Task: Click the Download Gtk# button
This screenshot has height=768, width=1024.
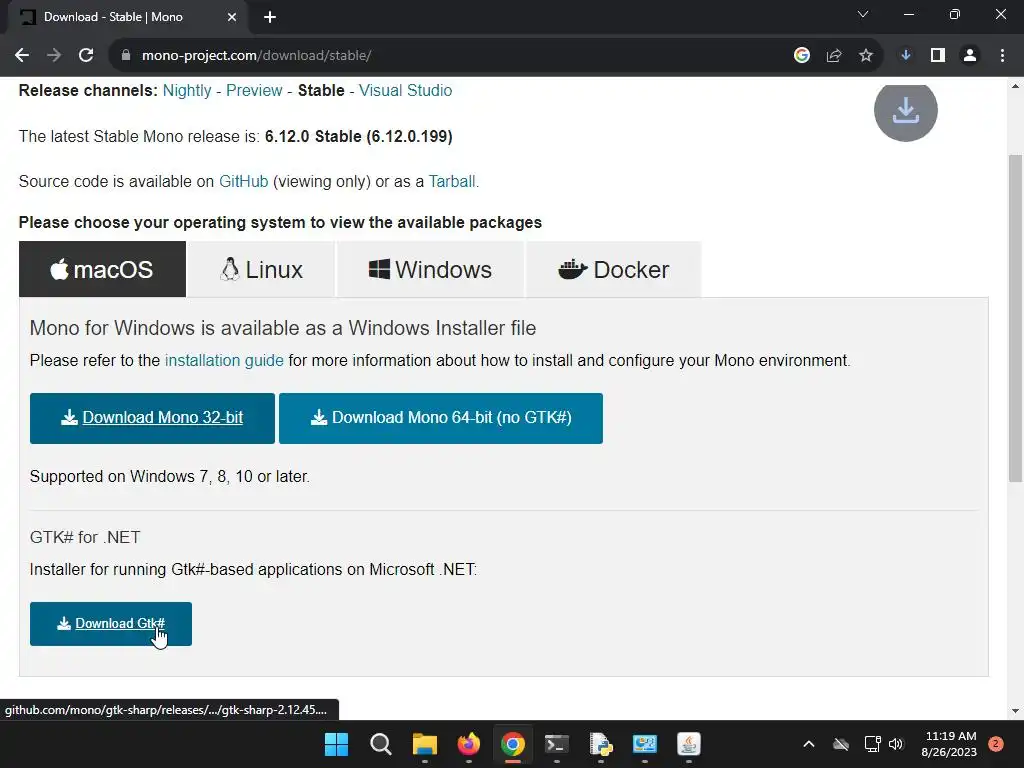Action: tap(111, 624)
